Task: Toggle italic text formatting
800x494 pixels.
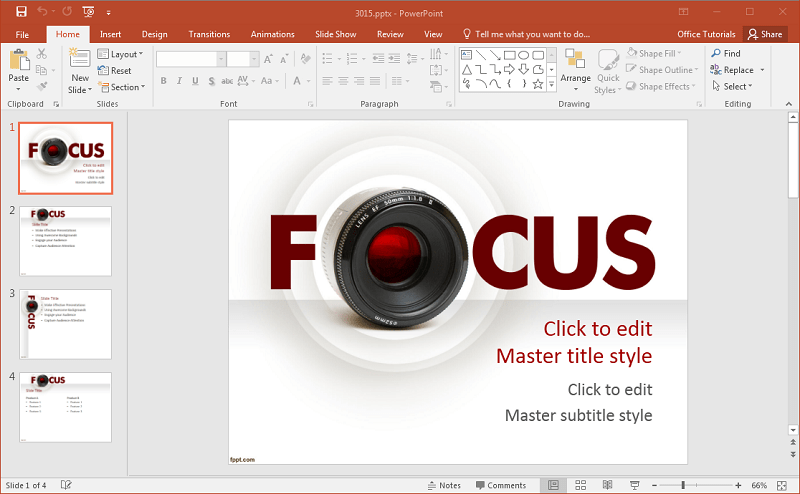Action: [180, 81]
